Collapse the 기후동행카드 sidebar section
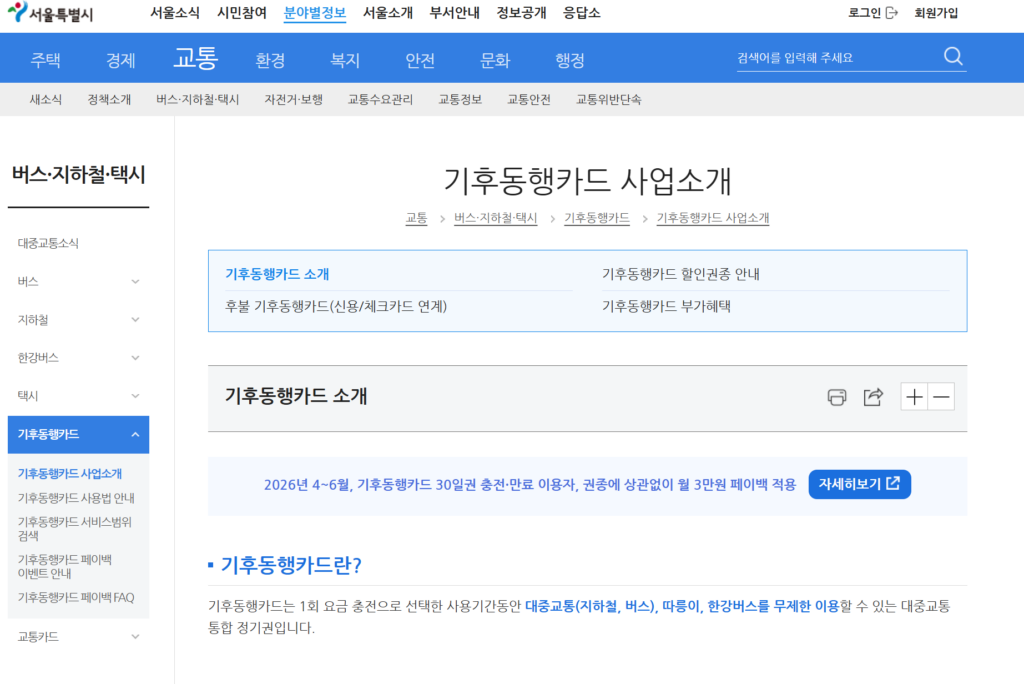Screen dimensions: 1024x684 click(135, 434)
